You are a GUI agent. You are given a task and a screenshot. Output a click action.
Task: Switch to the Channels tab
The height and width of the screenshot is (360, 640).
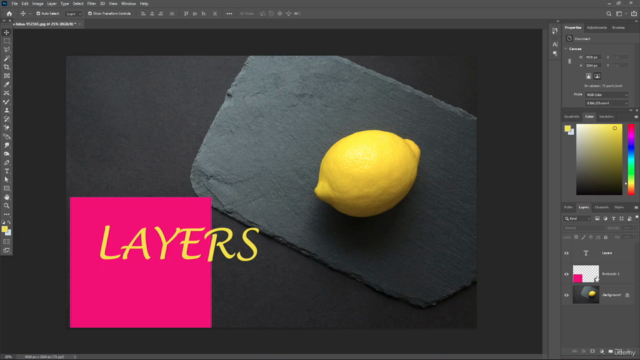[x=601, y=207]
